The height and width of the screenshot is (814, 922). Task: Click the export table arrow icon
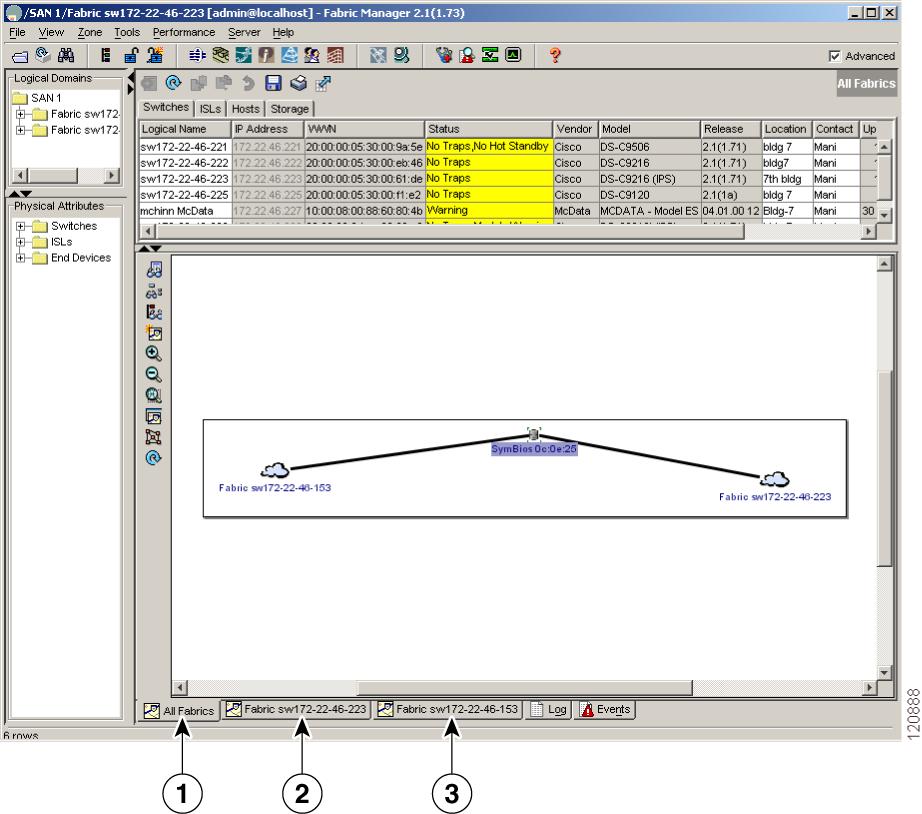pyautogui.click(x=323, y=84)
